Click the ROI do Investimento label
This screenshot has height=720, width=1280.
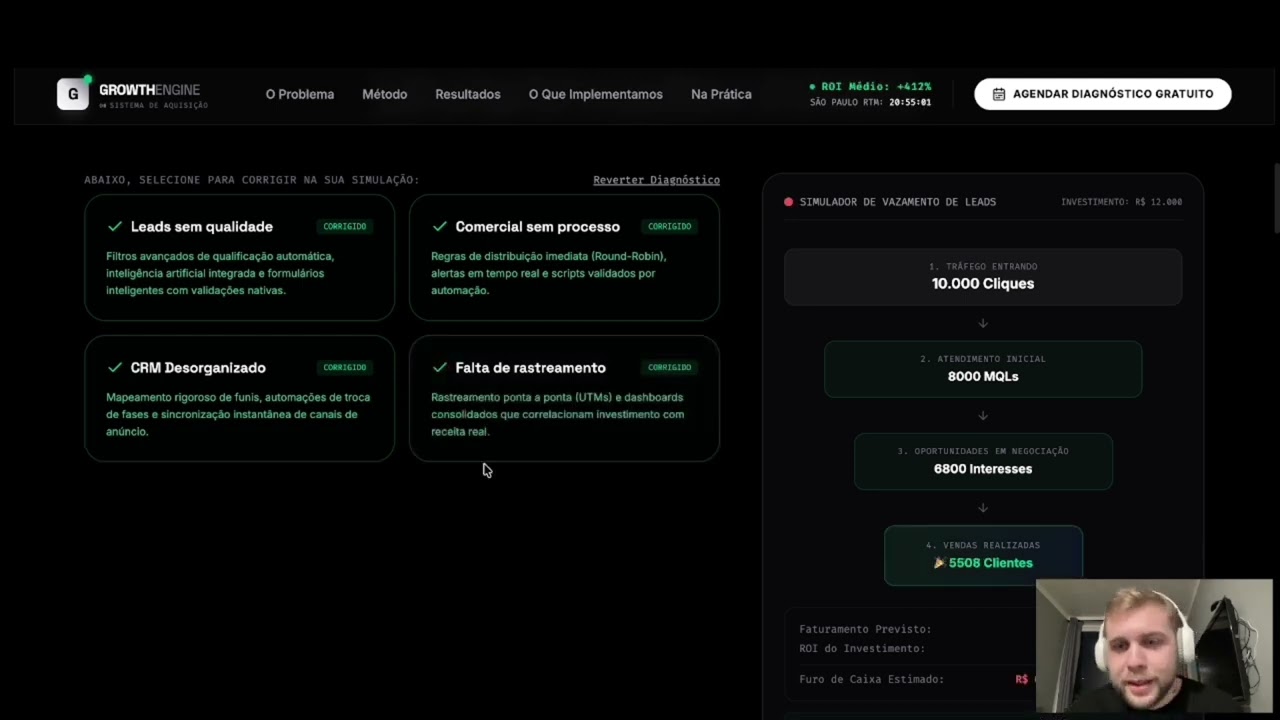coord(862,648)
